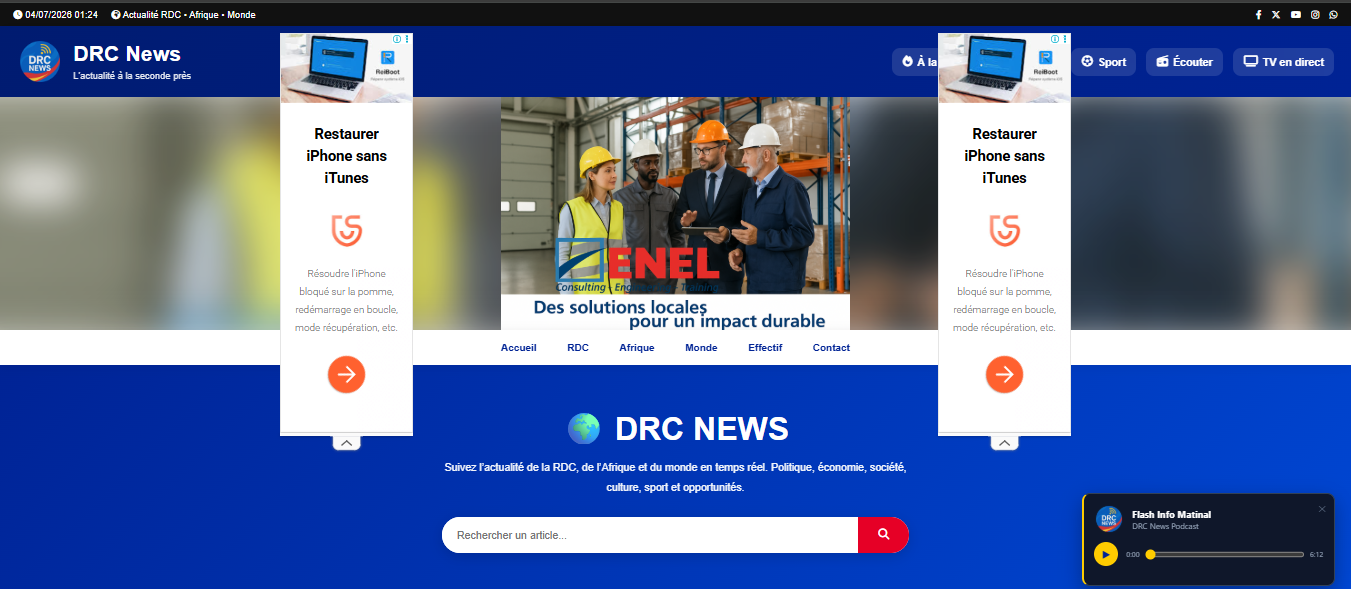Play the Flash Info Matinal podcast

click(1105, 554)
